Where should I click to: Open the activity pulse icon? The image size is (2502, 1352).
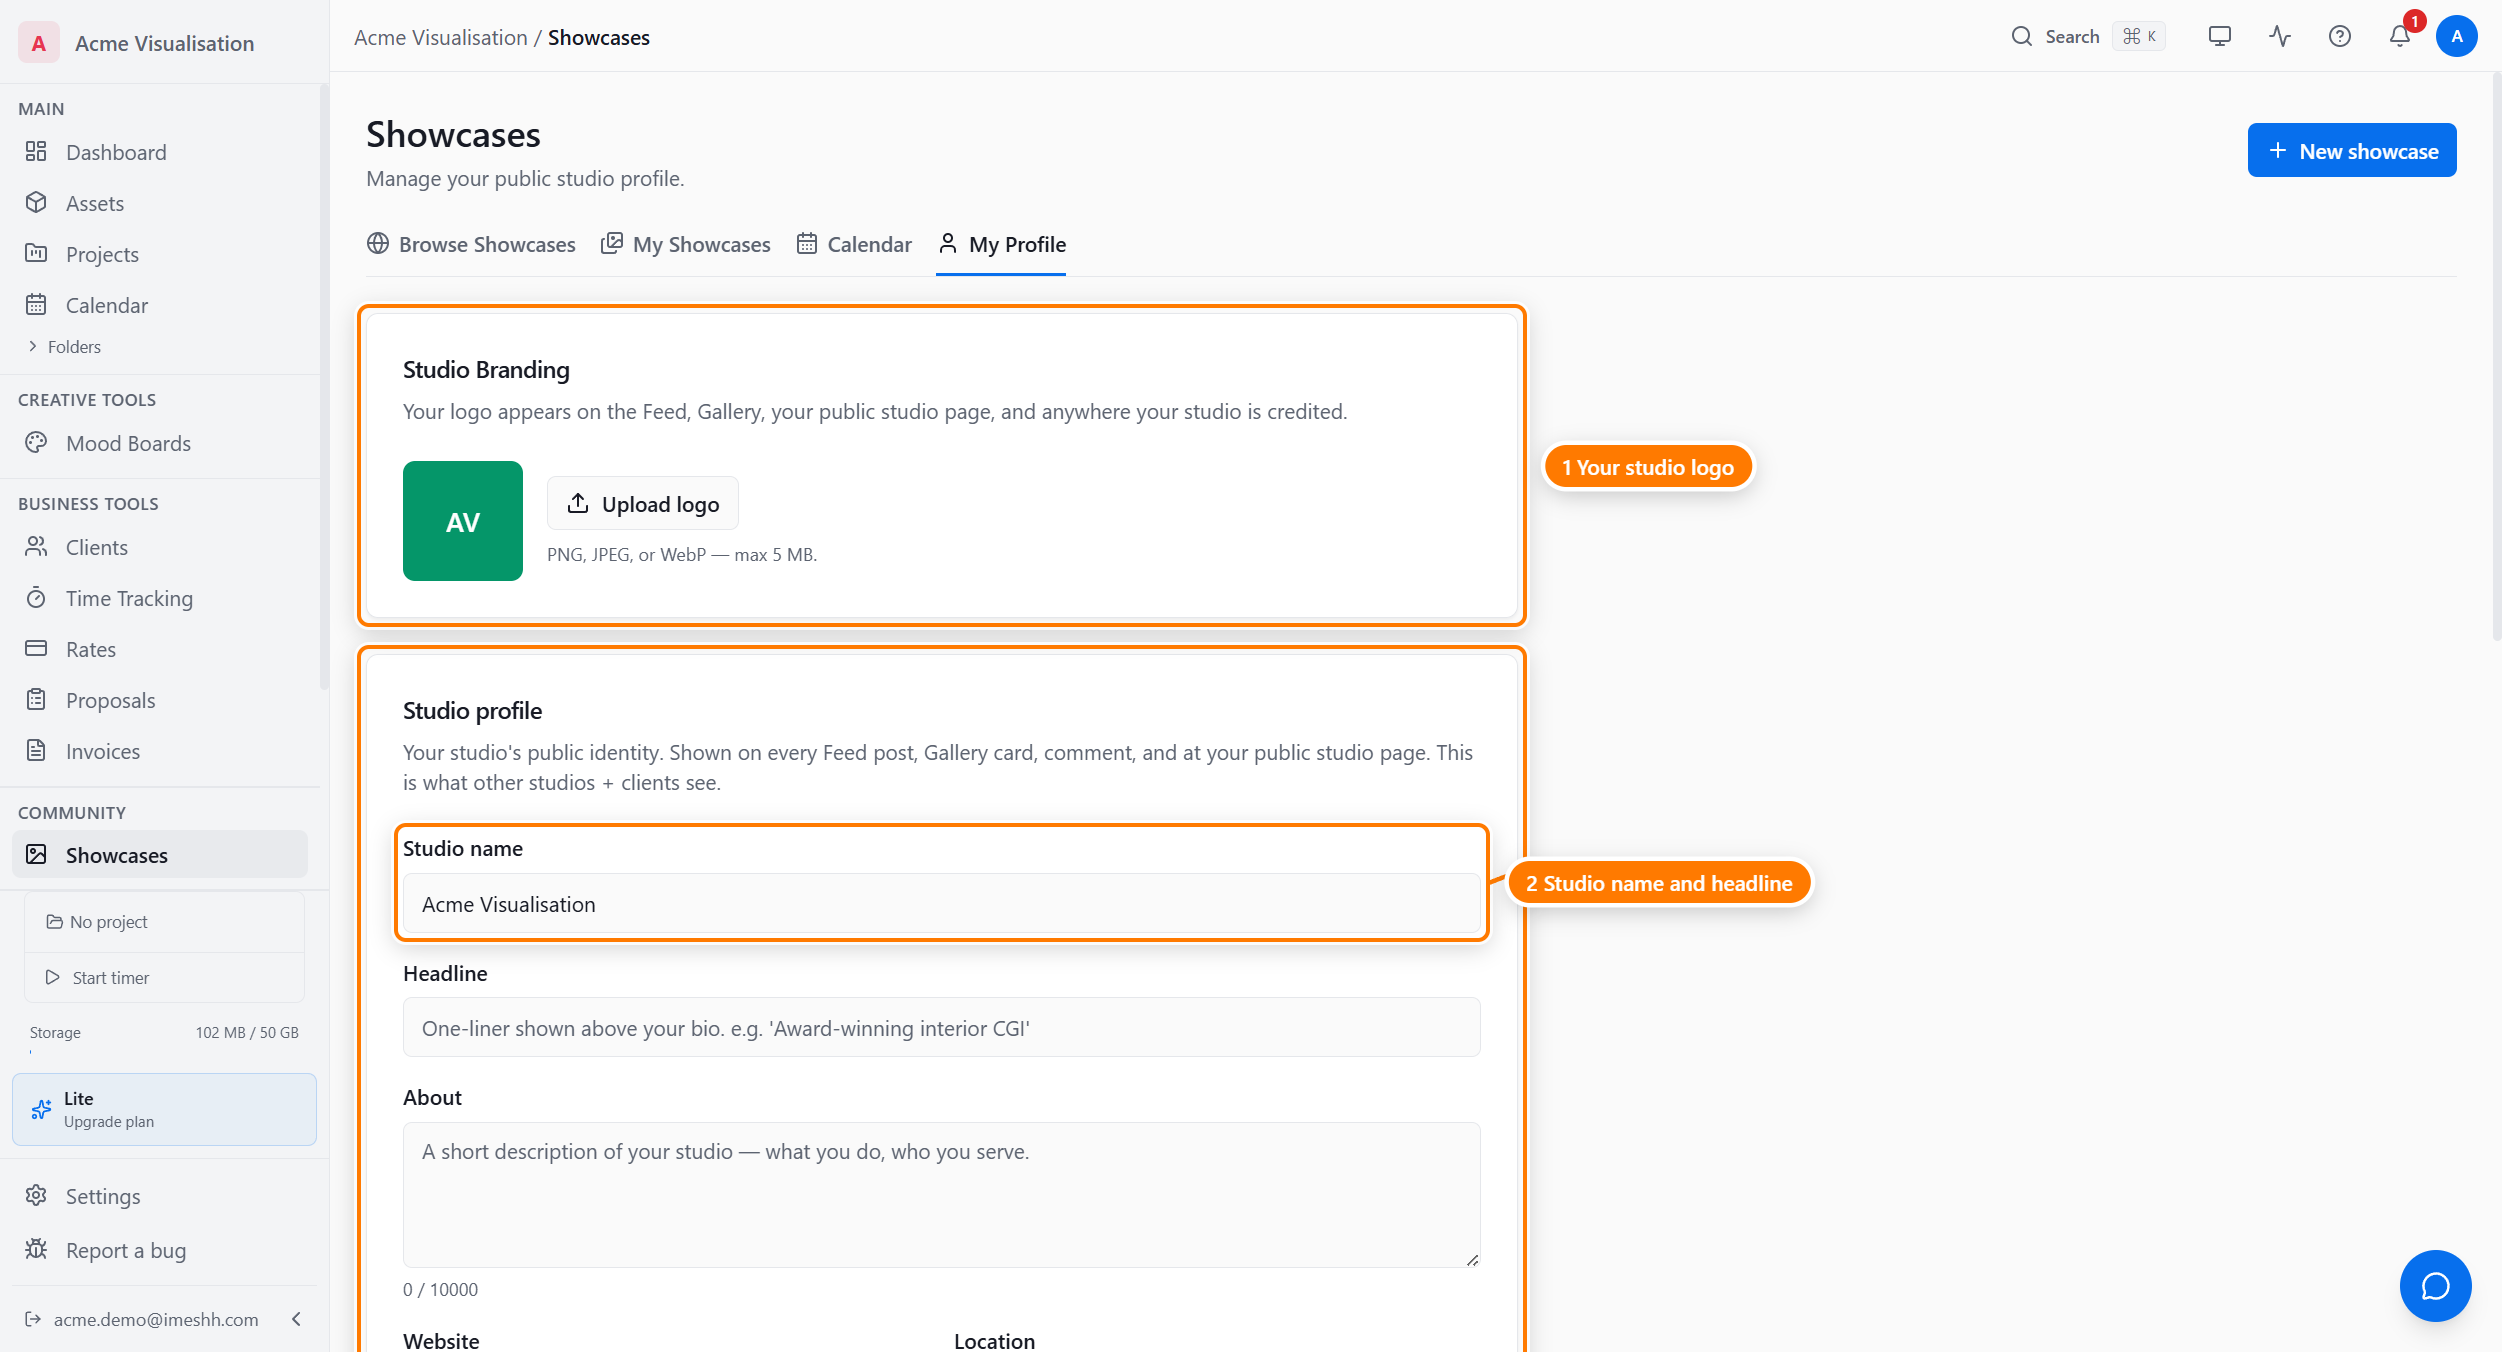coord(2280,36)
